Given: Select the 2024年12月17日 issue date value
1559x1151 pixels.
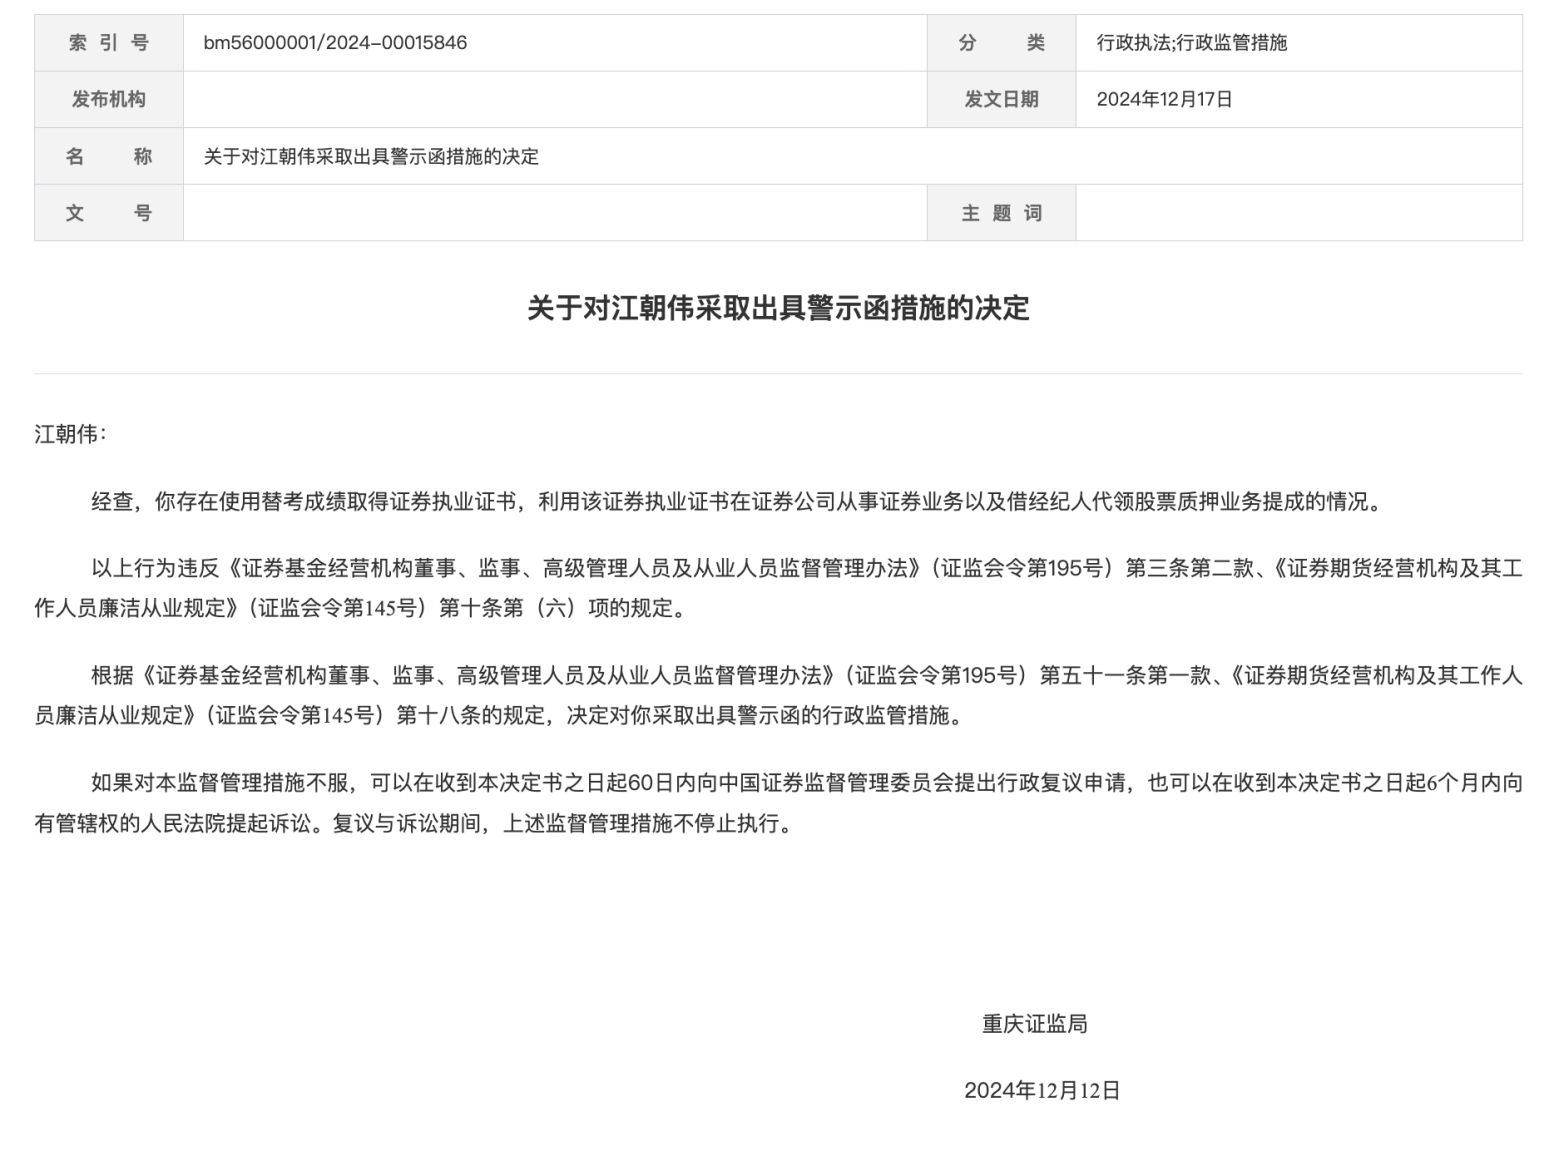Looking at the screenshot, I should coord(1164,99).
